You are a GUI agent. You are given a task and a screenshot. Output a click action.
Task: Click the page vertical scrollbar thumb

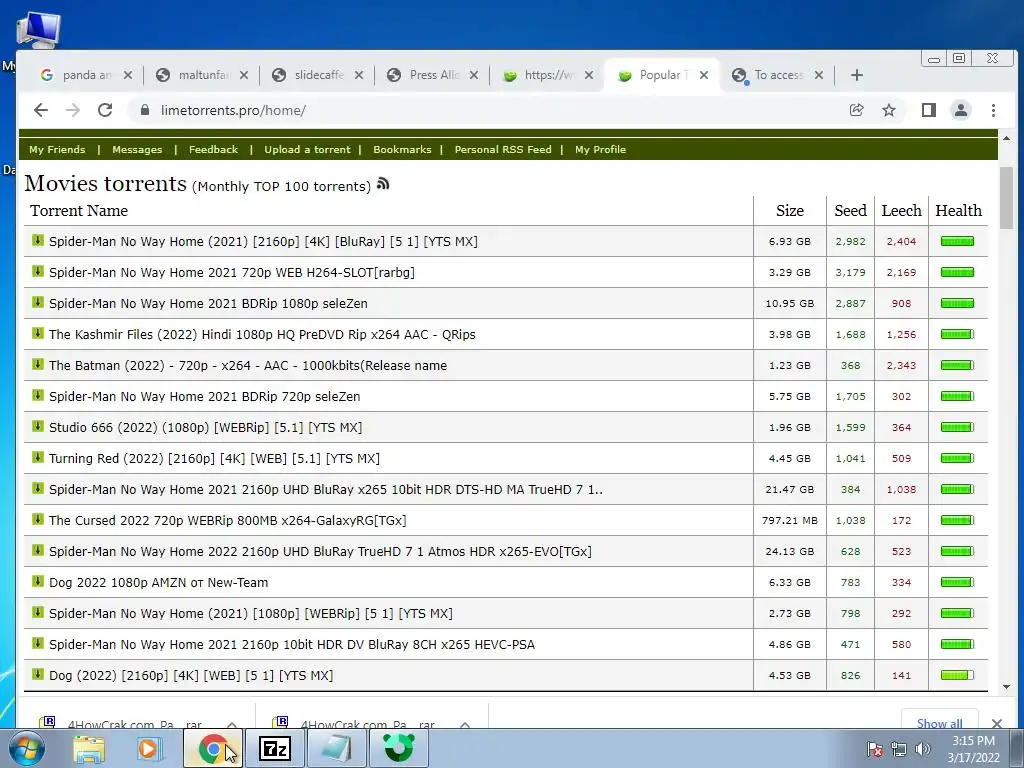coord(1006,198)
